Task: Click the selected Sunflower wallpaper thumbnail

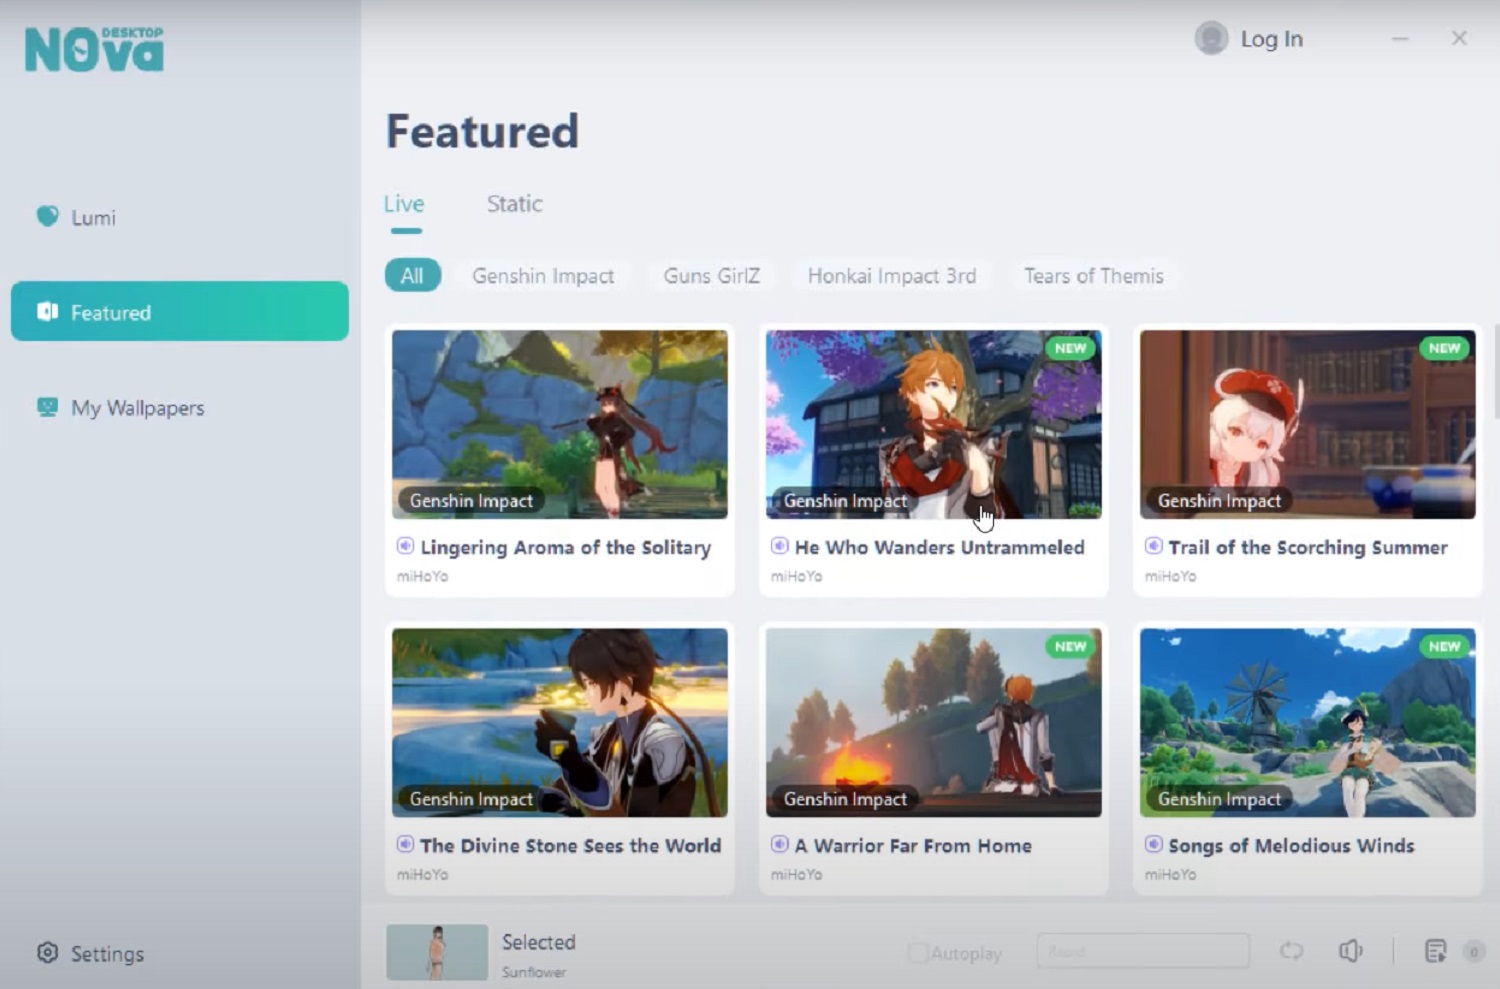Action: click(437, 952)
